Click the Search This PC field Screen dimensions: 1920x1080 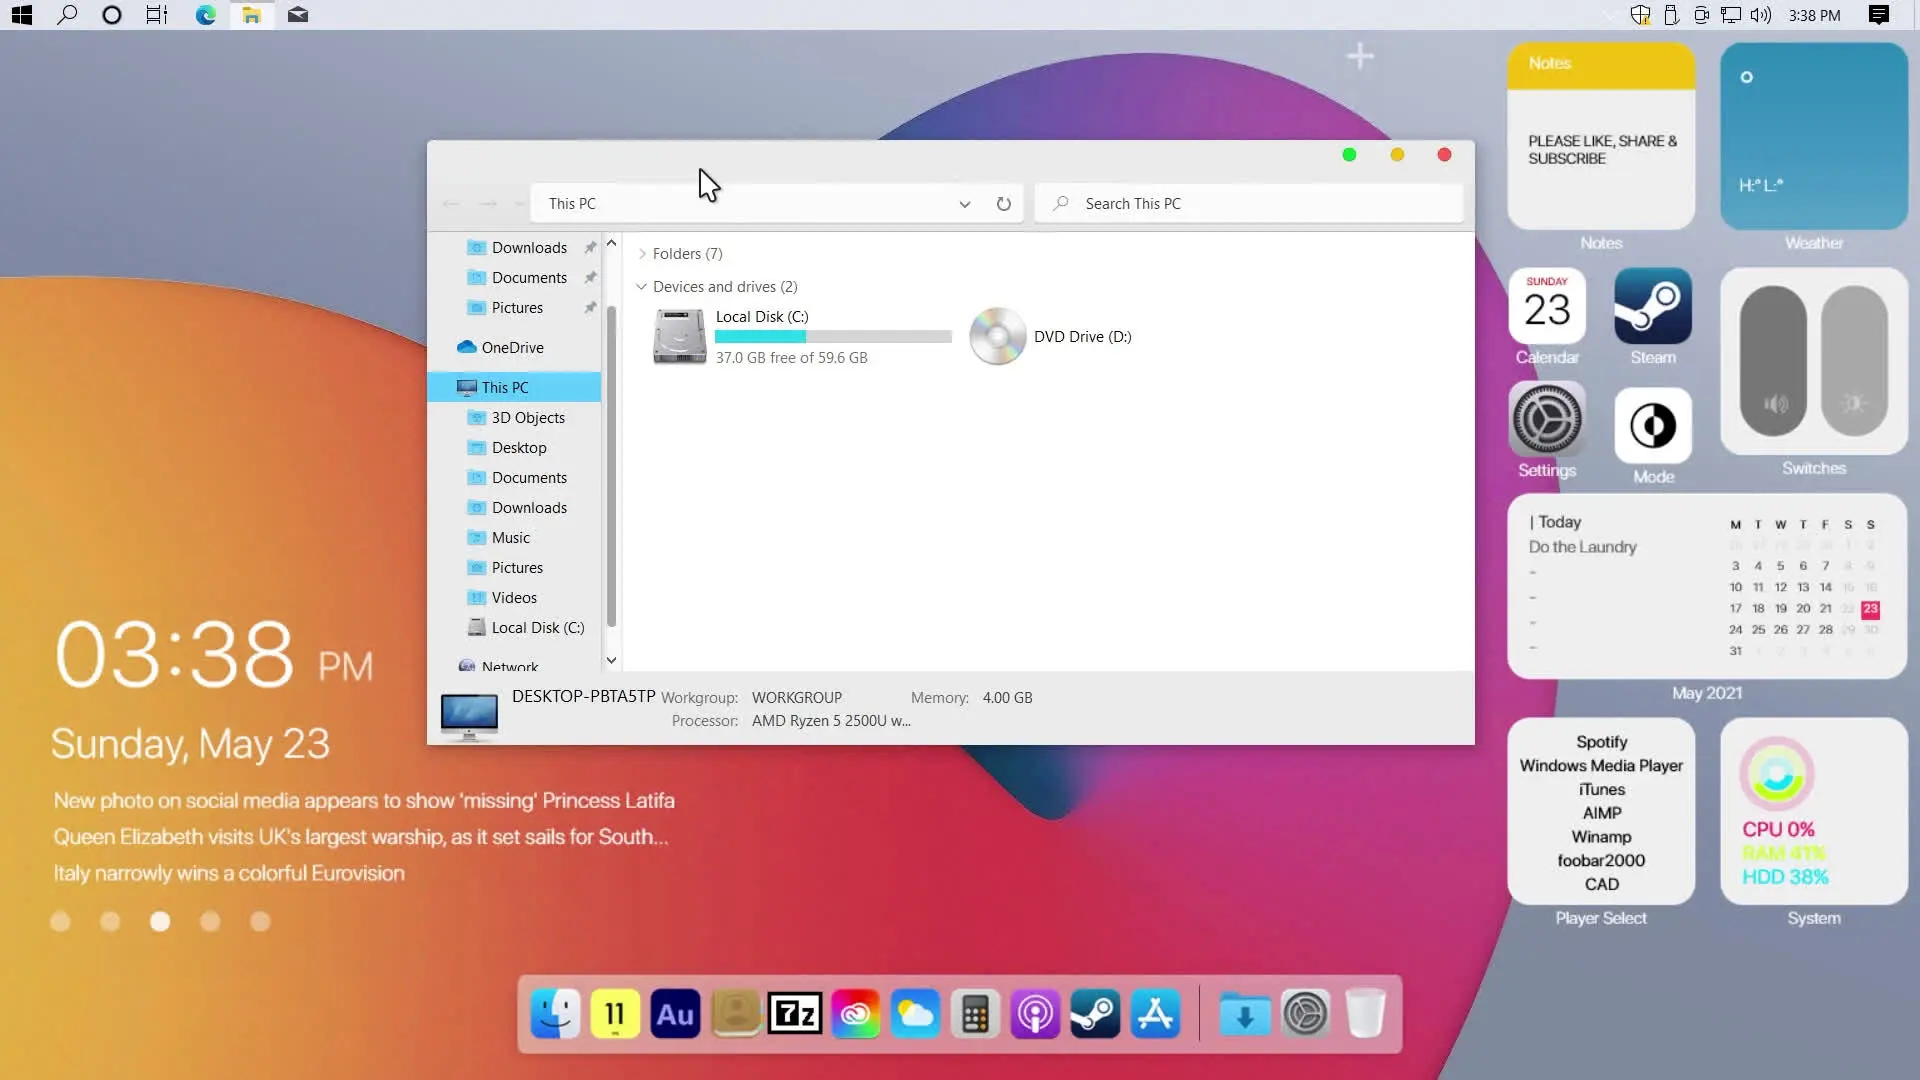click(x=1250, y=204)
